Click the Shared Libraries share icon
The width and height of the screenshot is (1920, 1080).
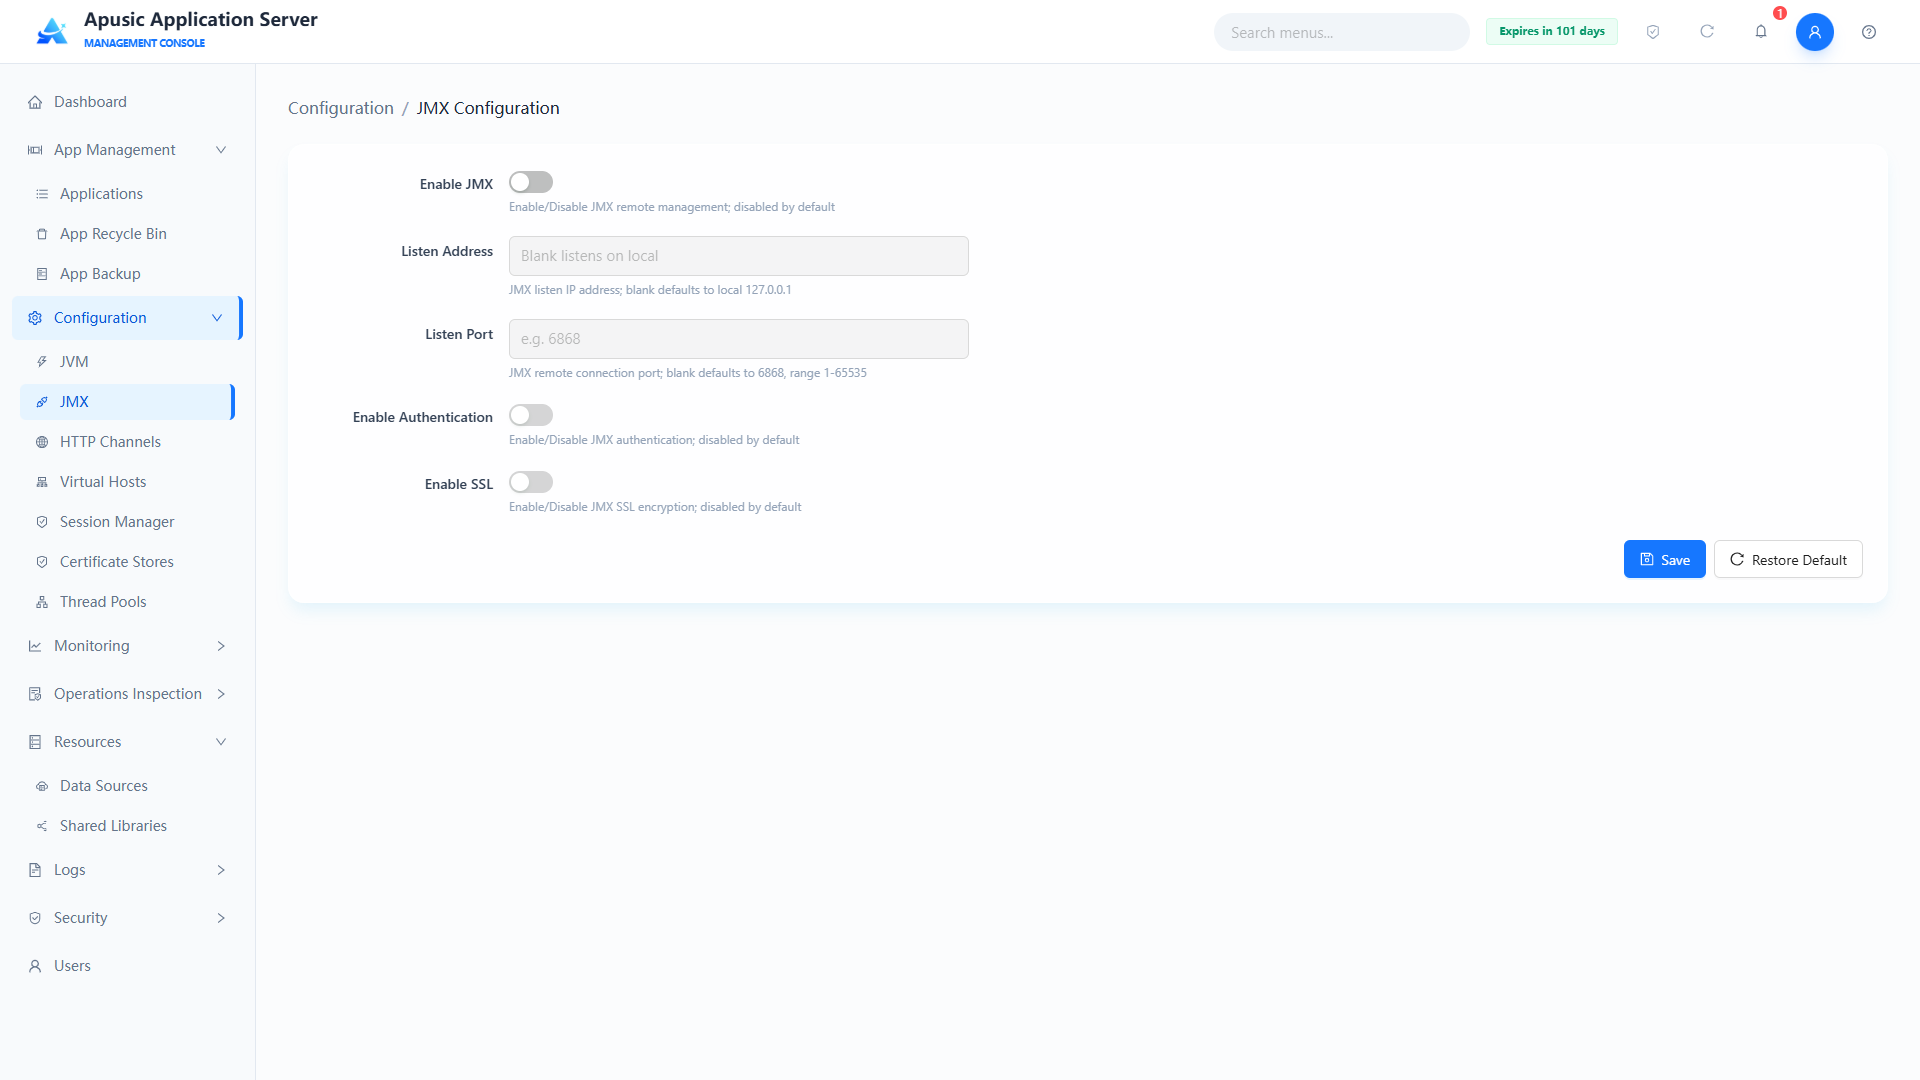coord(42,826)
